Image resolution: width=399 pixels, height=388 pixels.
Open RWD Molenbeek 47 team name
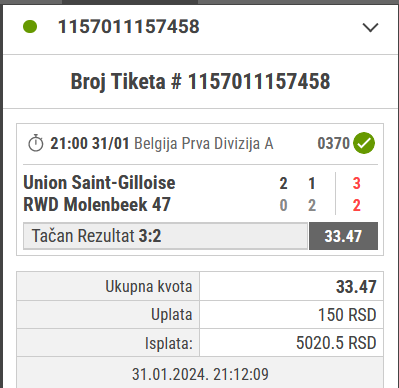point(97,204)
